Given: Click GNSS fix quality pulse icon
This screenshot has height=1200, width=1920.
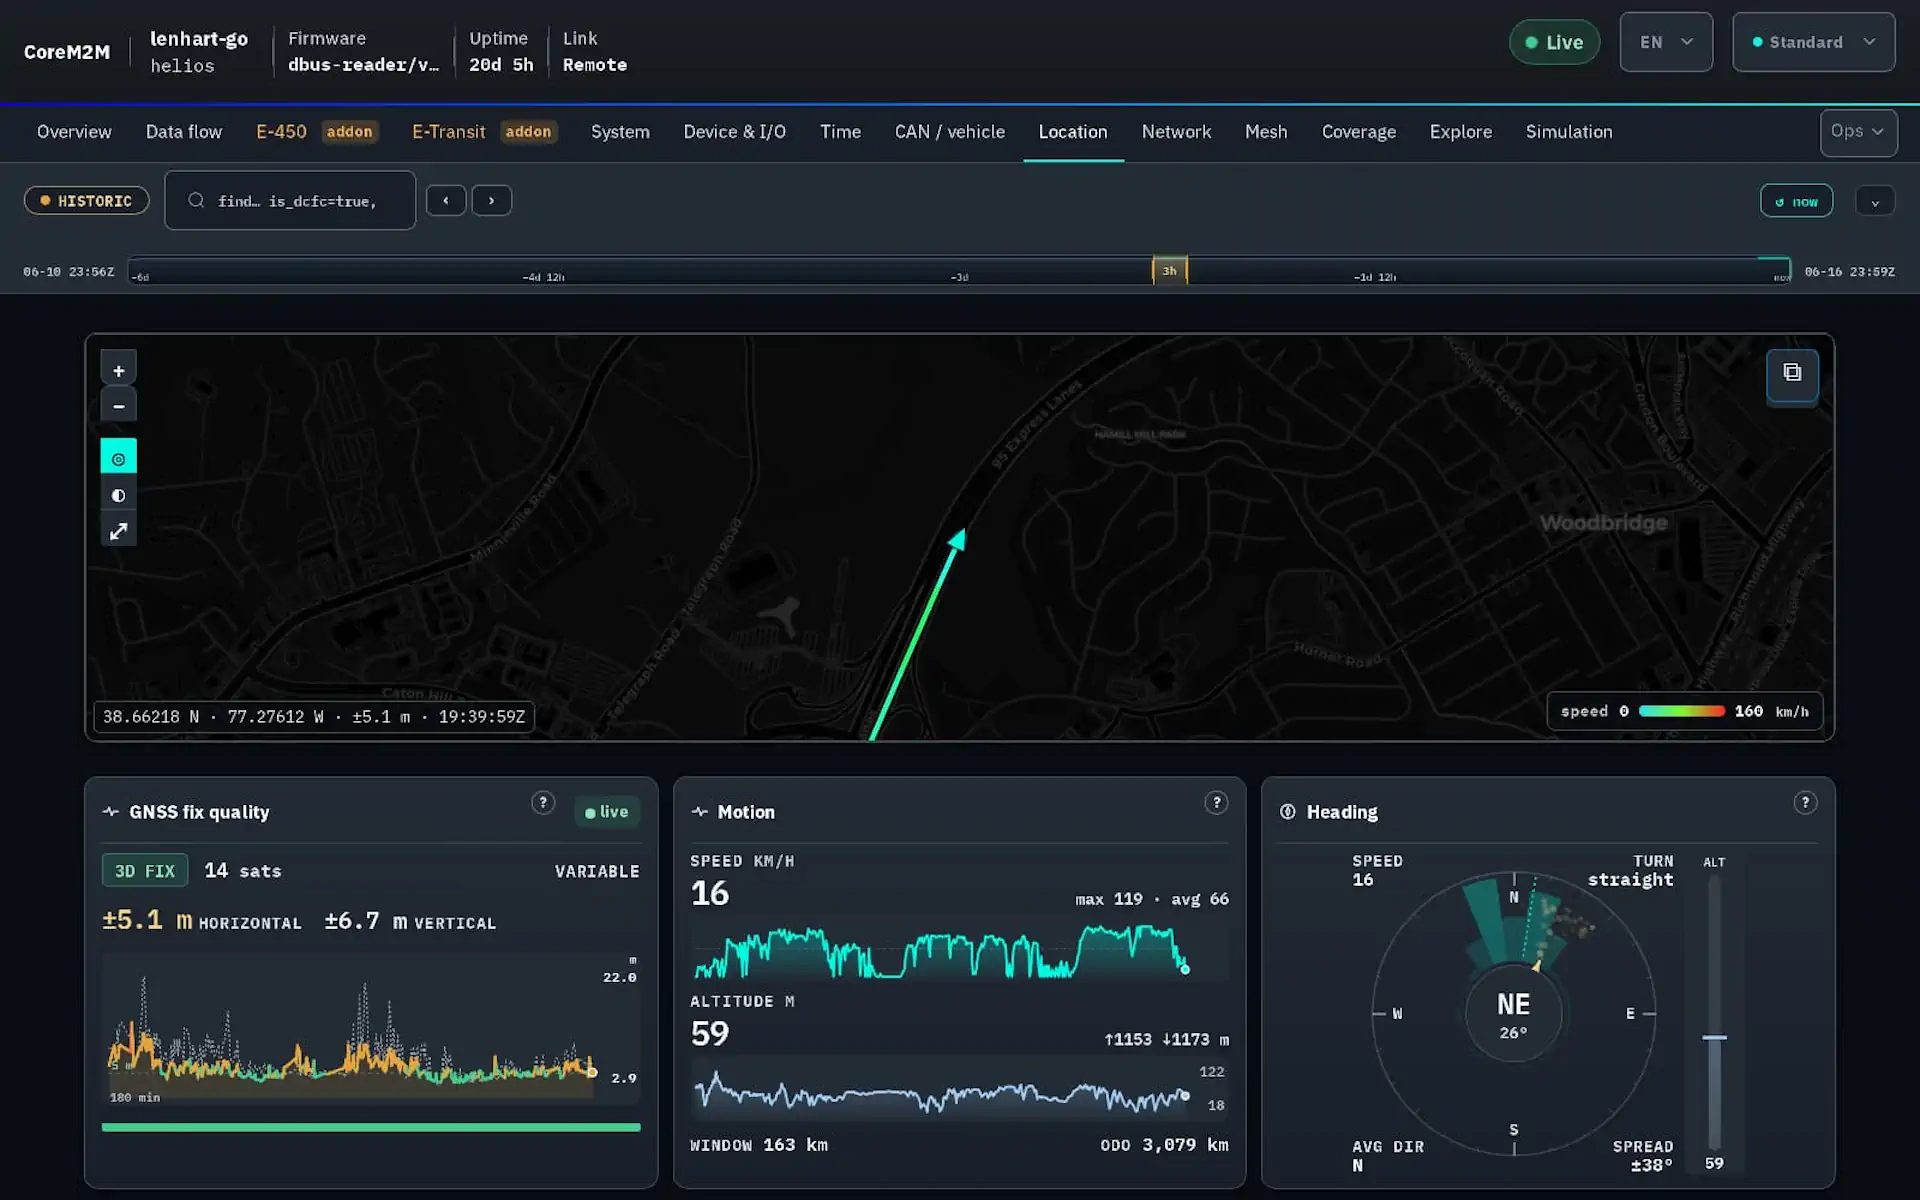Looking at the screenshot, I should click(x=111, y=812).
